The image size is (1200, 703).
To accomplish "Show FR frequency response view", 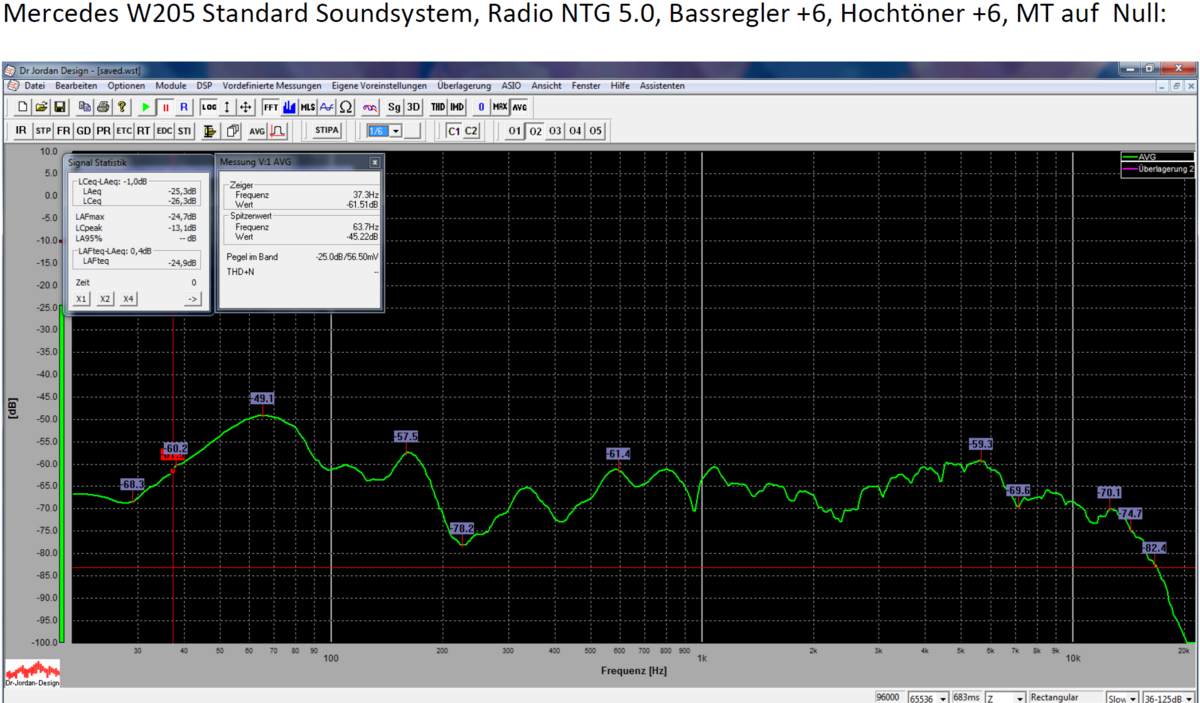I will (64, 131).
